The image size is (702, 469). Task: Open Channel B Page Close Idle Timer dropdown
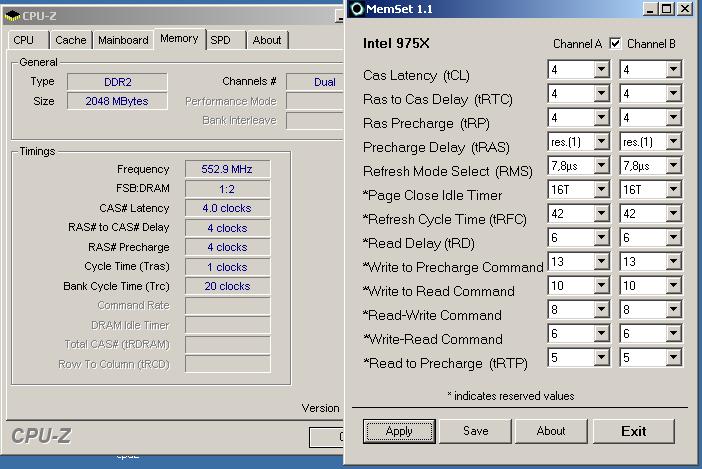673,190
